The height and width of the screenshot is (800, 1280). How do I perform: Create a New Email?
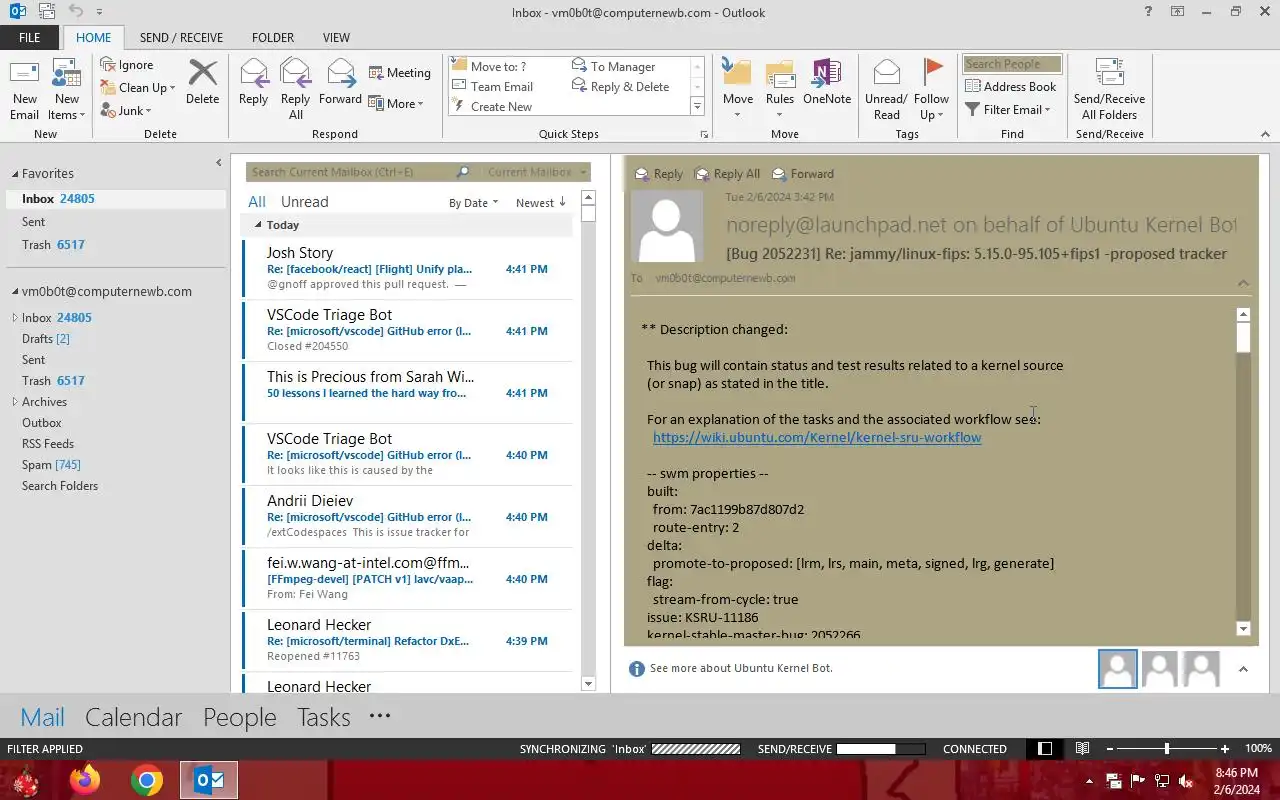click(x=25, y=90)
